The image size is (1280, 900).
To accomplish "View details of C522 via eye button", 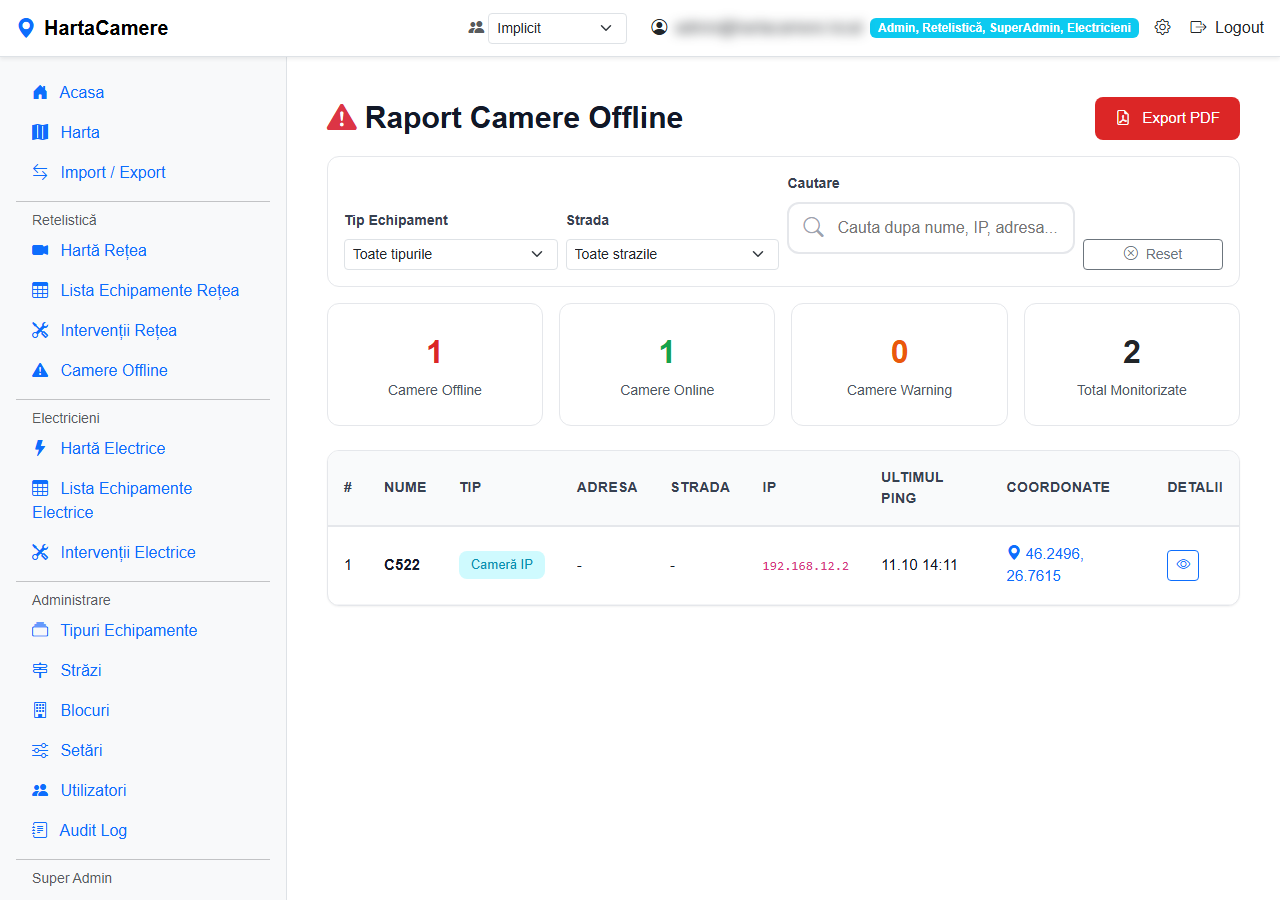I will tap(1183, 565).
